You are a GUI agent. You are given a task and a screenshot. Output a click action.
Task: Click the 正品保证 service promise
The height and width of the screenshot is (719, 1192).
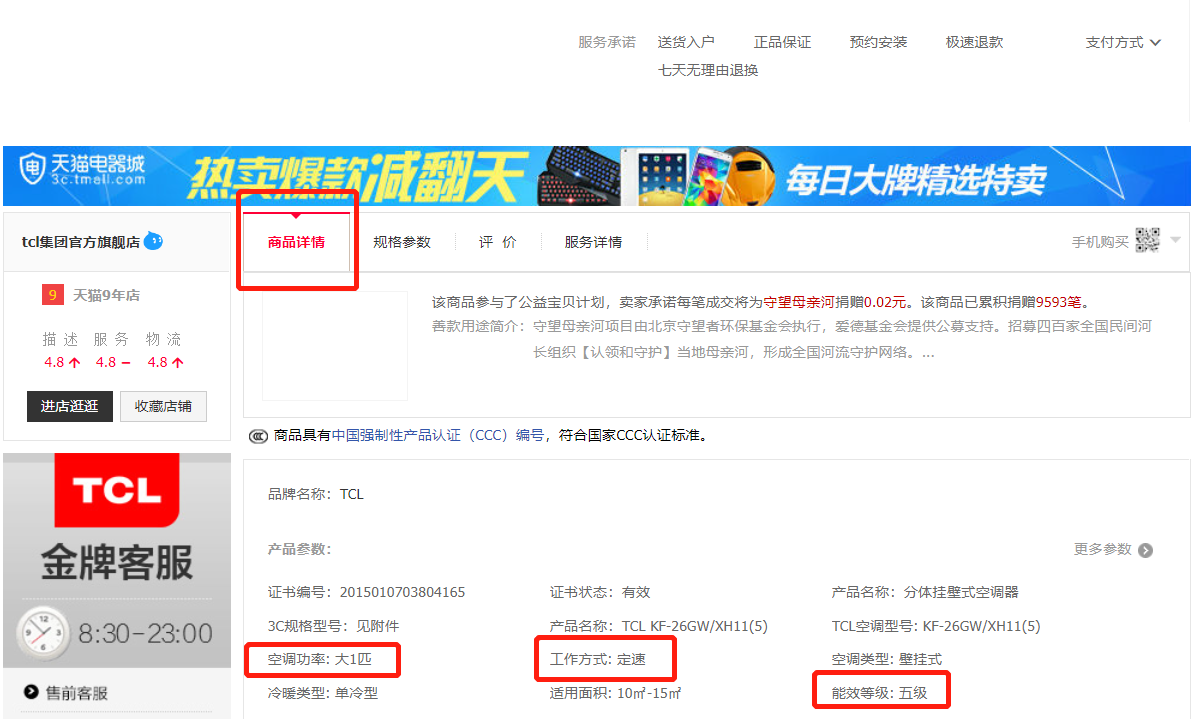(782, 43)
